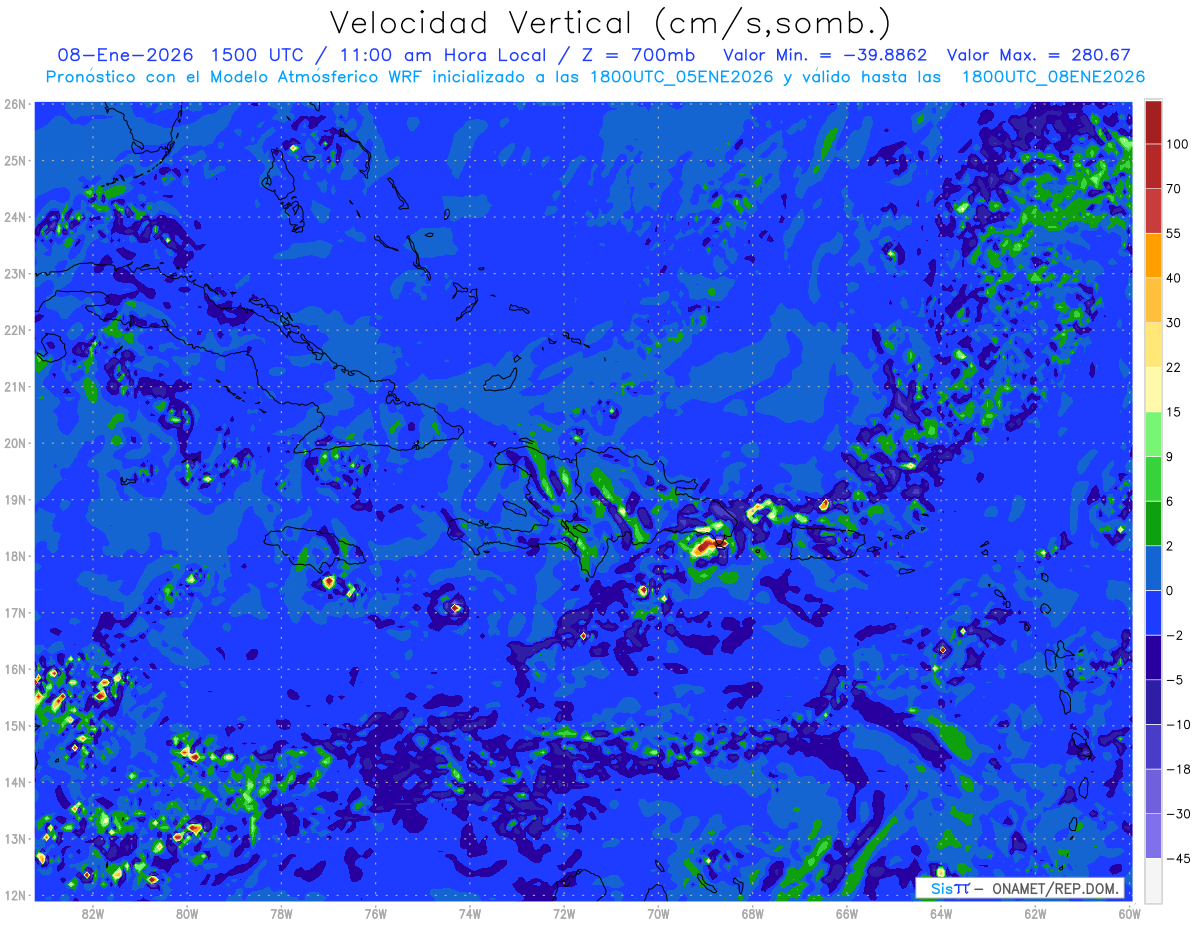The width and height of the screenshot is (1200, 927).
Task: Click the '82W' longitude label
Action: pos(93,912)
